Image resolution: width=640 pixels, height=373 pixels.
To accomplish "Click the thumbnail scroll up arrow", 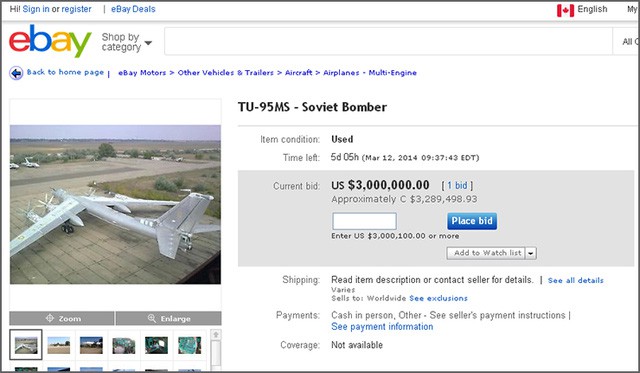I will point(216,335).
